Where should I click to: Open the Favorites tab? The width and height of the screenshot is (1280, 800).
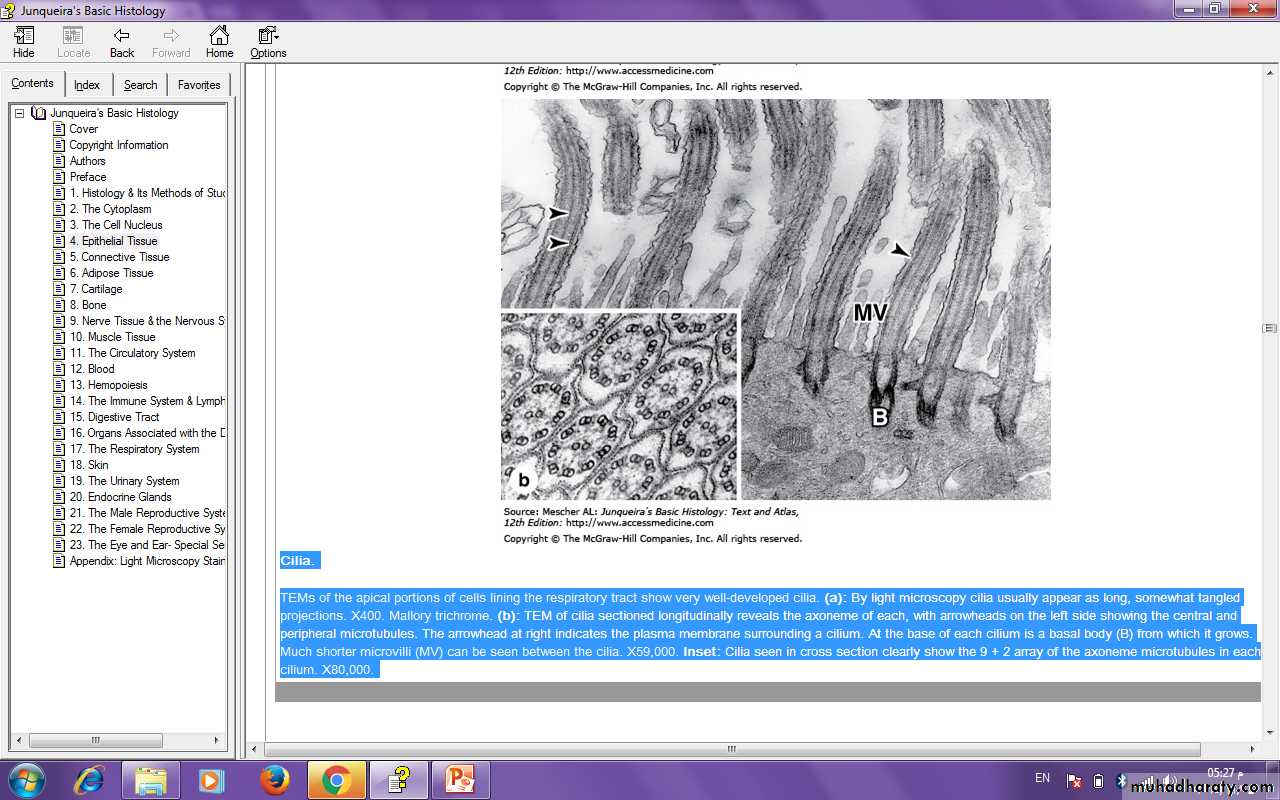pyautogui.click(x=199, y=85)
